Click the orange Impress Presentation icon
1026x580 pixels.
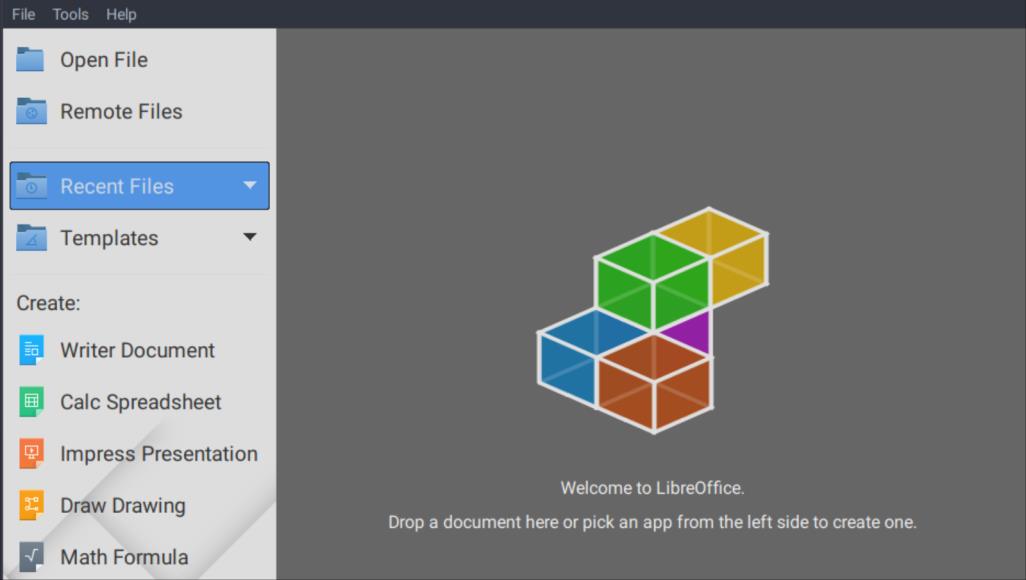pyautogui.click(x=31, y=454)
